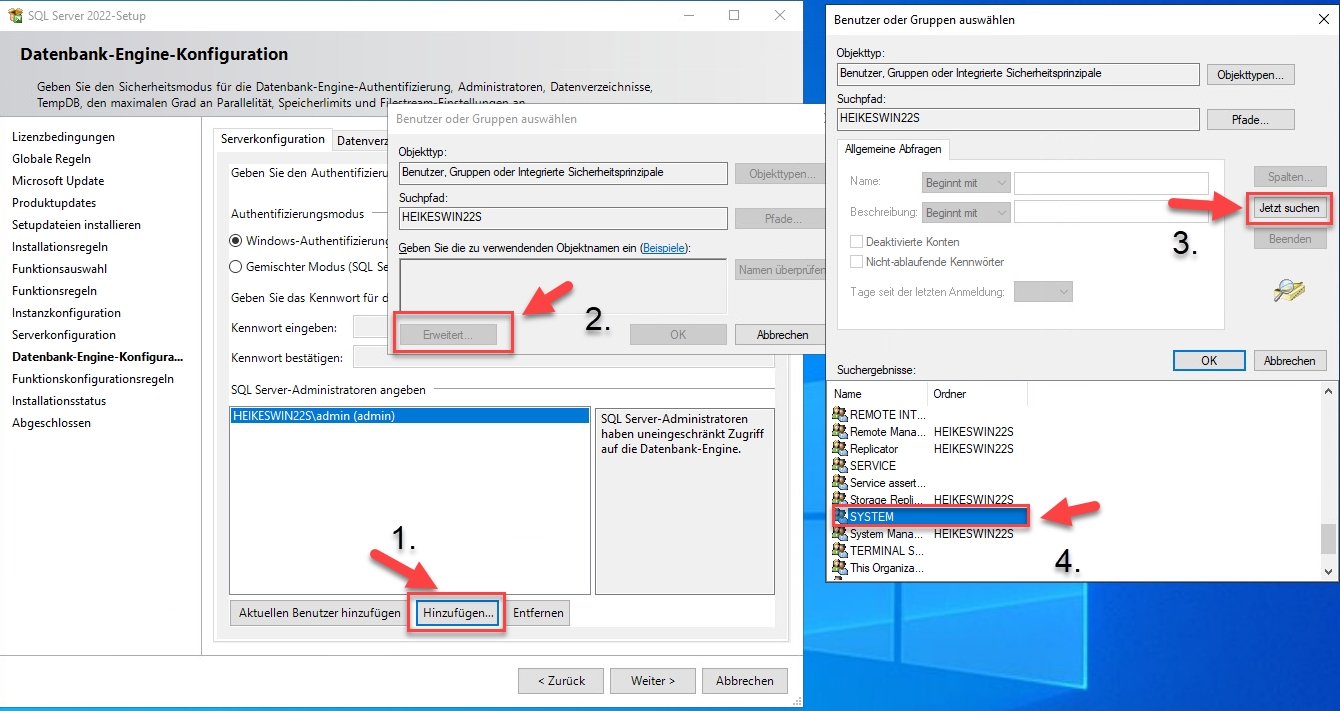Sort results by the Name column header
Screen dimensions: 1340x711
point(878,394)
